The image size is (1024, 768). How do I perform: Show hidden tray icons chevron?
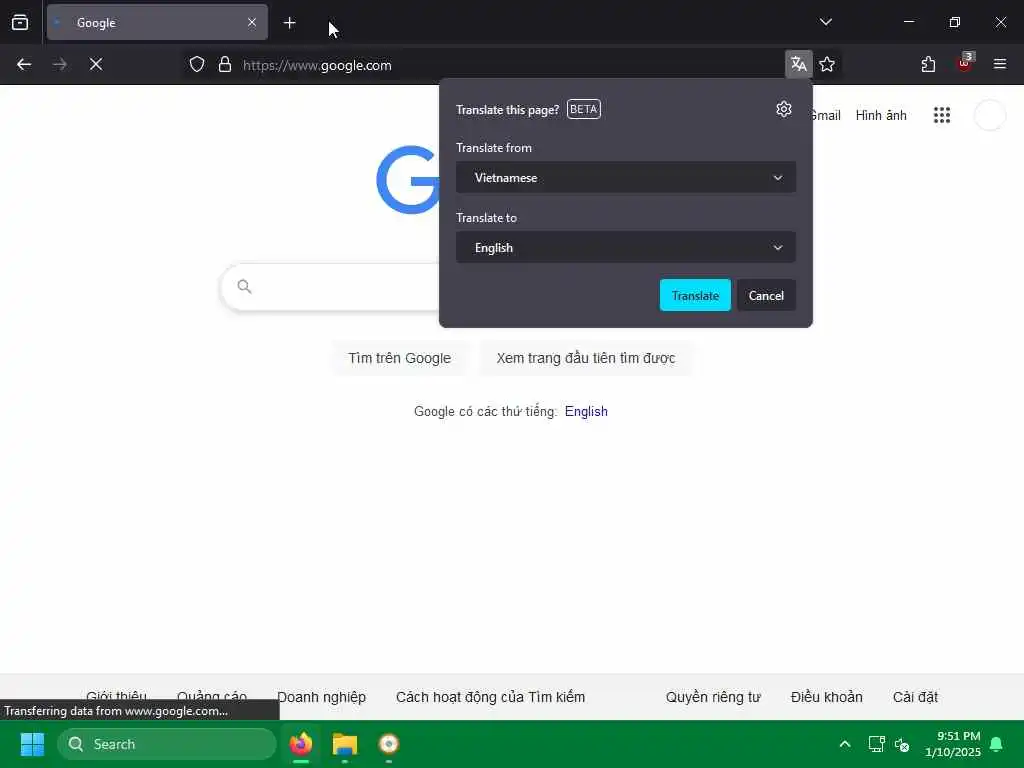click(x=844, y=744)
